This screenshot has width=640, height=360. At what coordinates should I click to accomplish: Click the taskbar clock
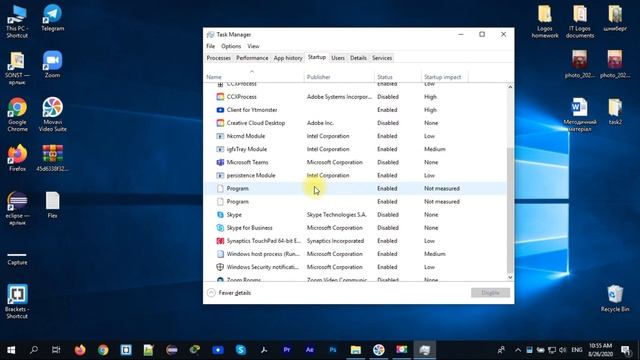point(600,350)
